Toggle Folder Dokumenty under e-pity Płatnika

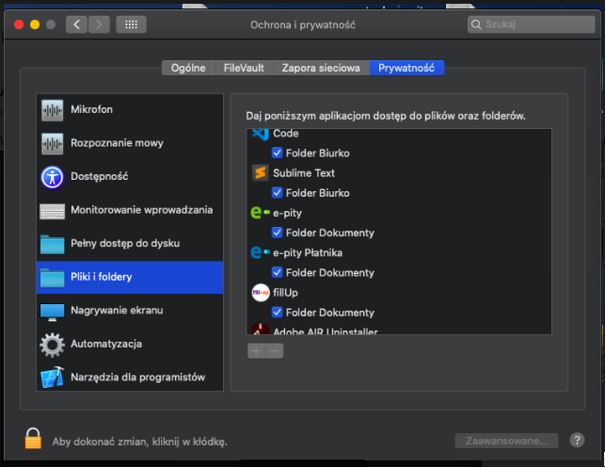coord(278,273)
